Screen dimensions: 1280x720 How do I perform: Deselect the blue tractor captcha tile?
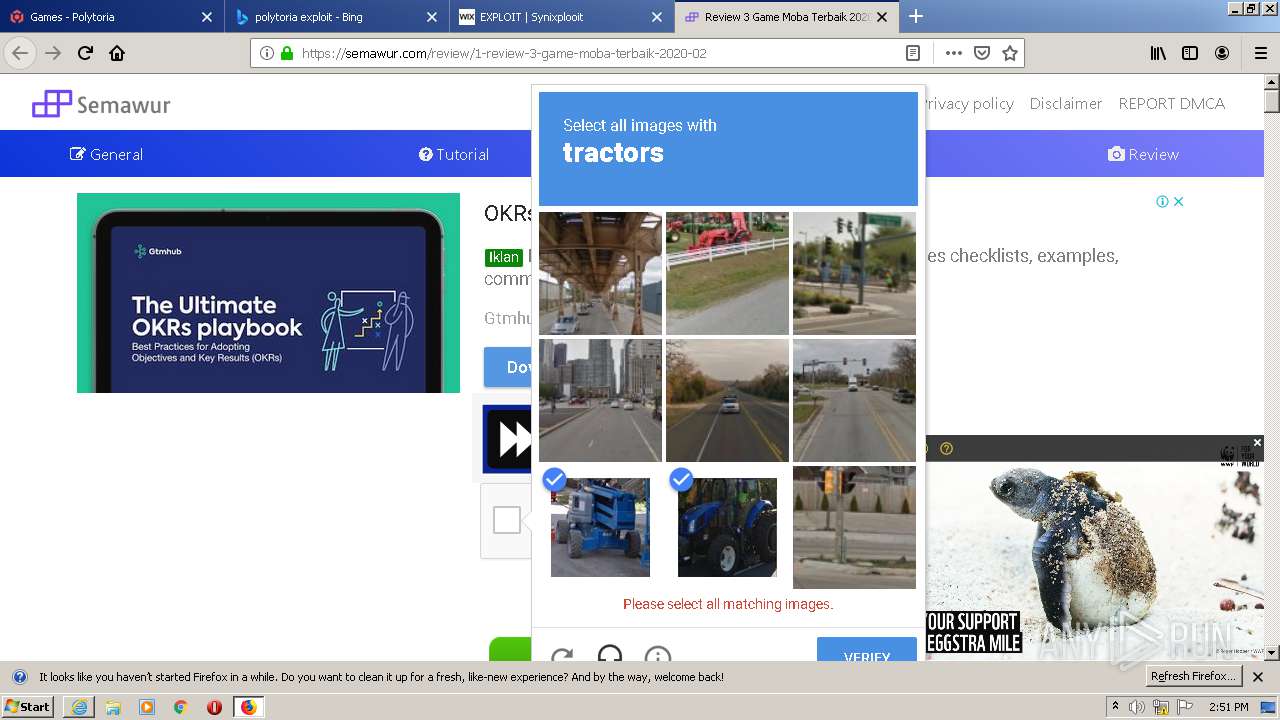(x=727, y=527)
